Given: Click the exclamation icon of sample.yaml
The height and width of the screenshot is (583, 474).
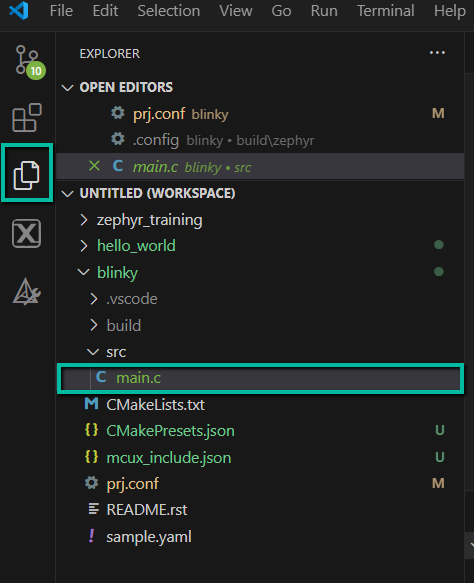Looking at the screenshot, I should 91,536.
